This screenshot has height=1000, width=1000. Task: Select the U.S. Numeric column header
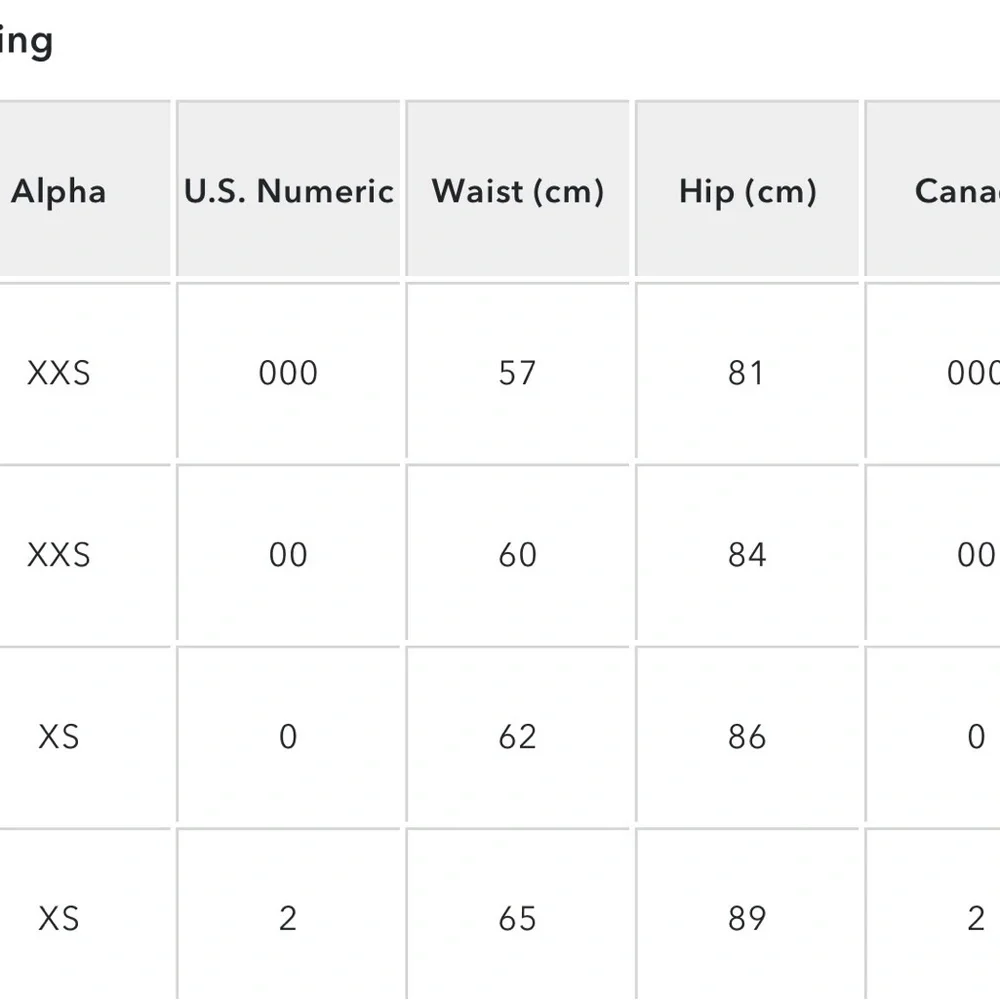(x=288, y=189)
